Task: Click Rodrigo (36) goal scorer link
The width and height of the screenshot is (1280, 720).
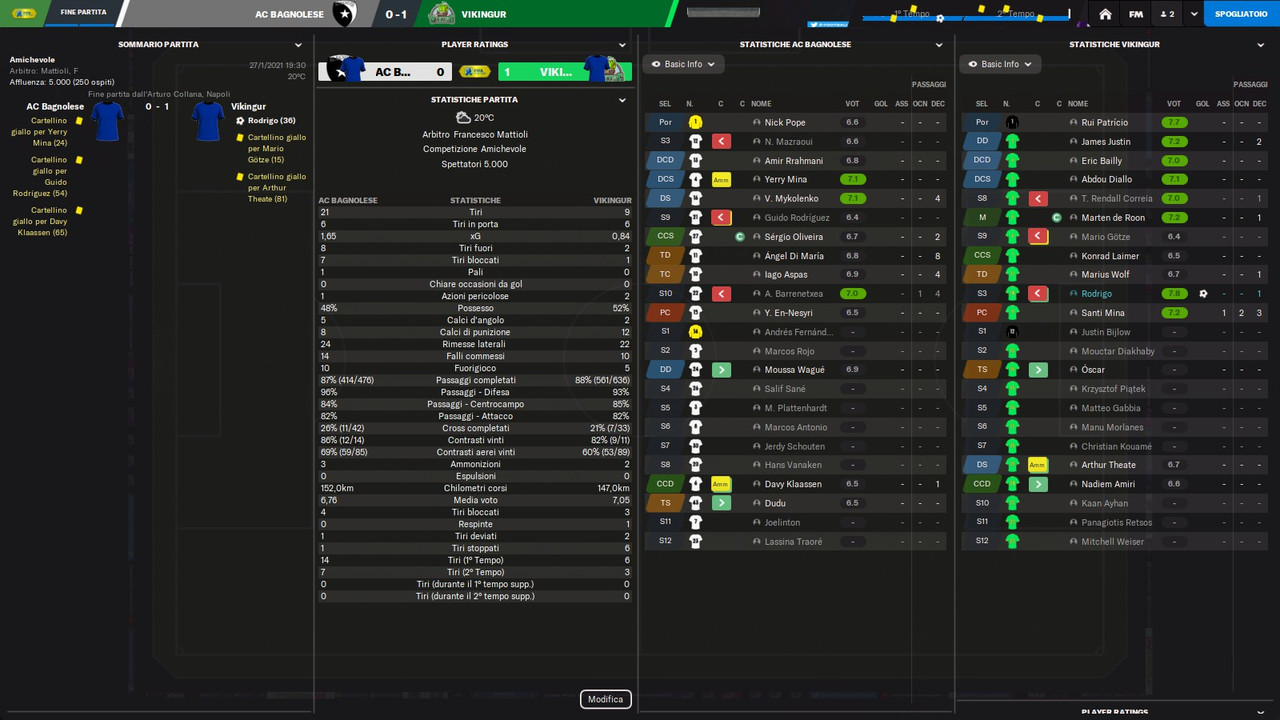Action: pos(271,121)
